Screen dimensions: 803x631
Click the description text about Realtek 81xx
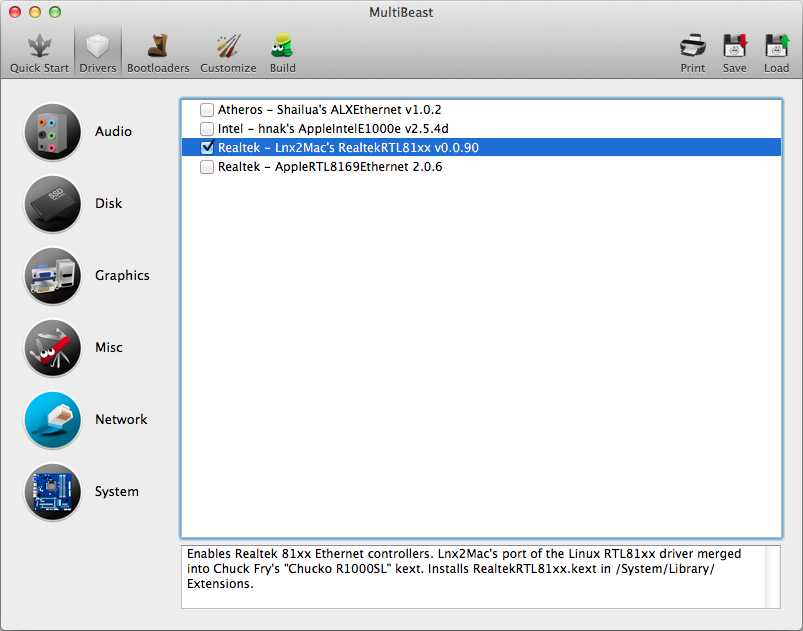(x=463, y=569)
